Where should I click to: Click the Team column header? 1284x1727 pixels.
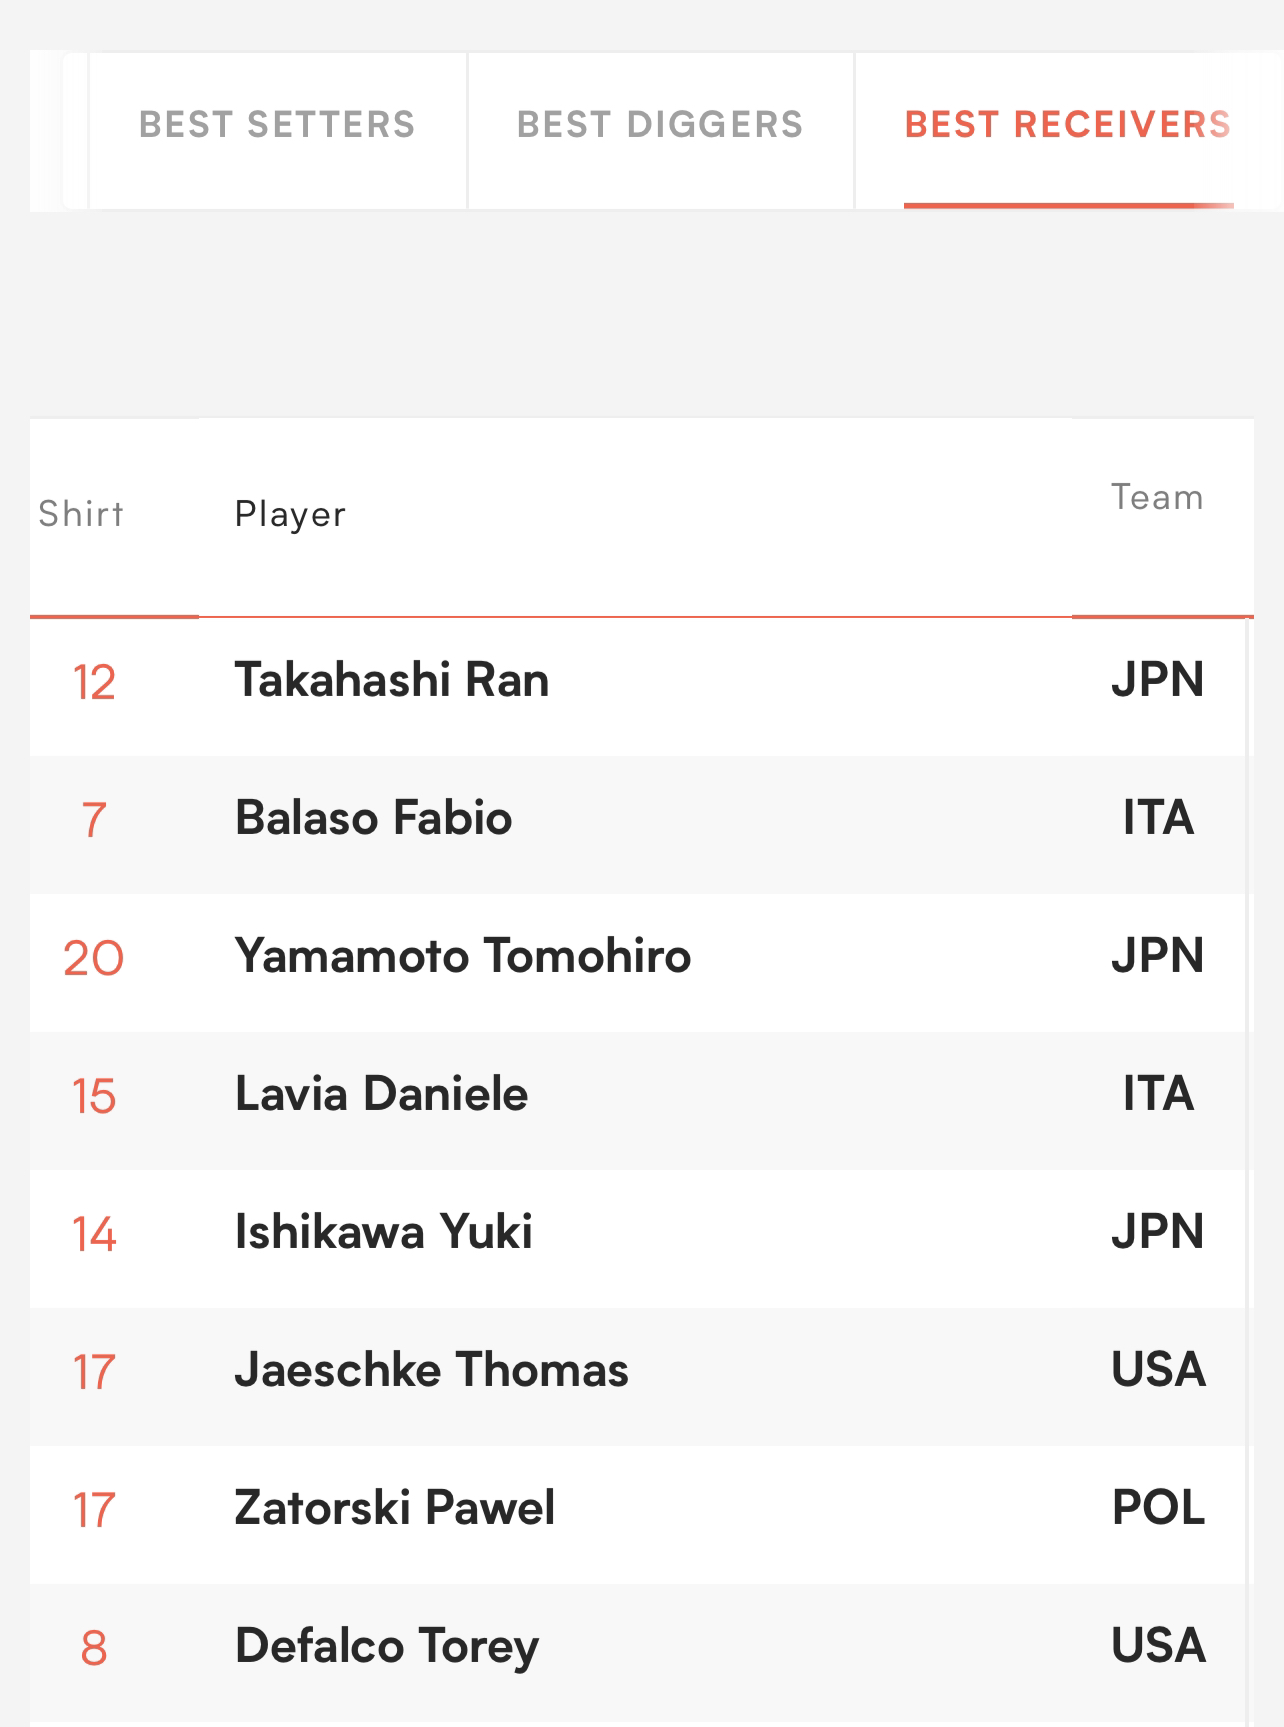tap(1157, 497)
